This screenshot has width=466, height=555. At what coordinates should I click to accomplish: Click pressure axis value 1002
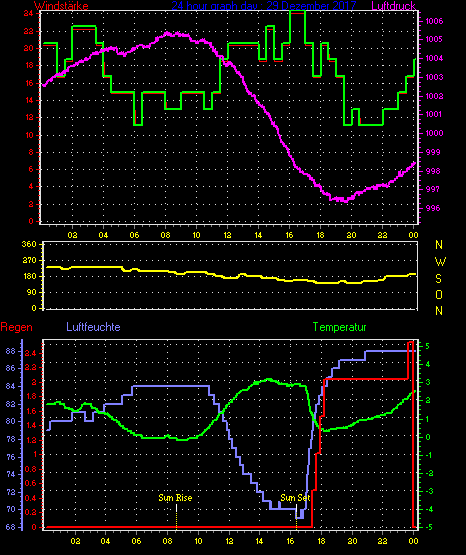[434, 96]
